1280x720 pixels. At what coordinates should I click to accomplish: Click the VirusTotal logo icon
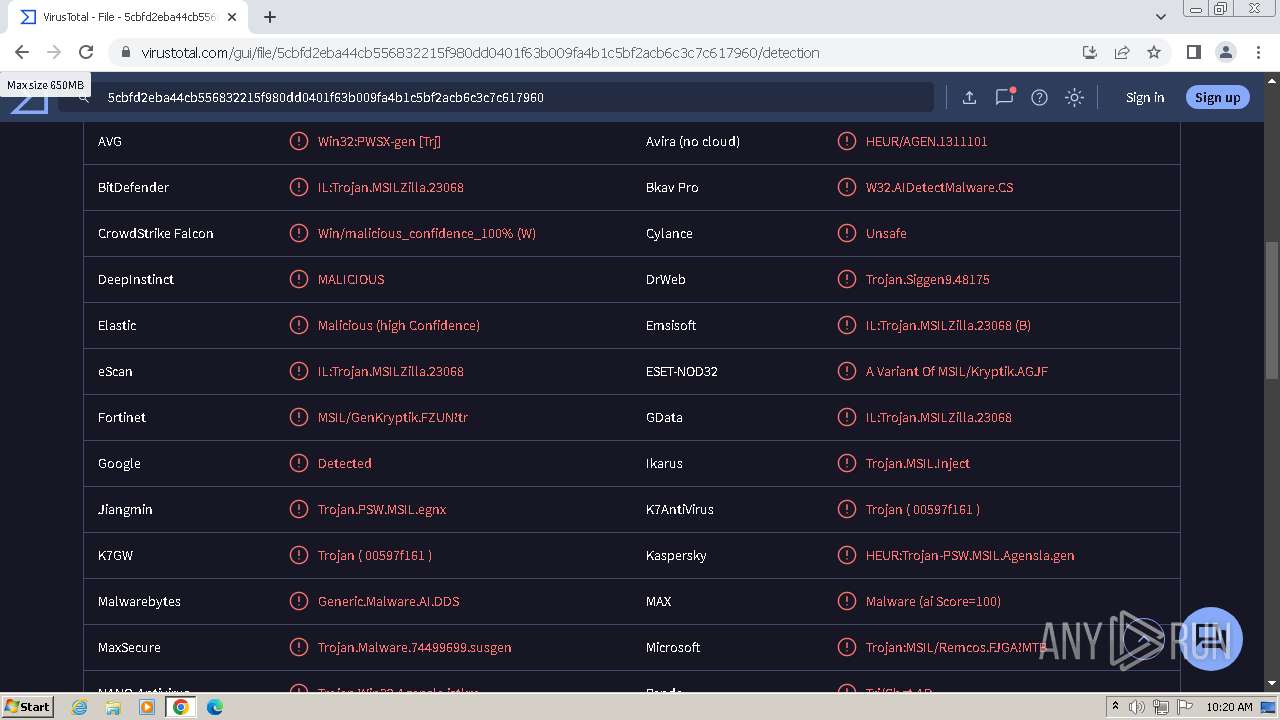[29, 100]
